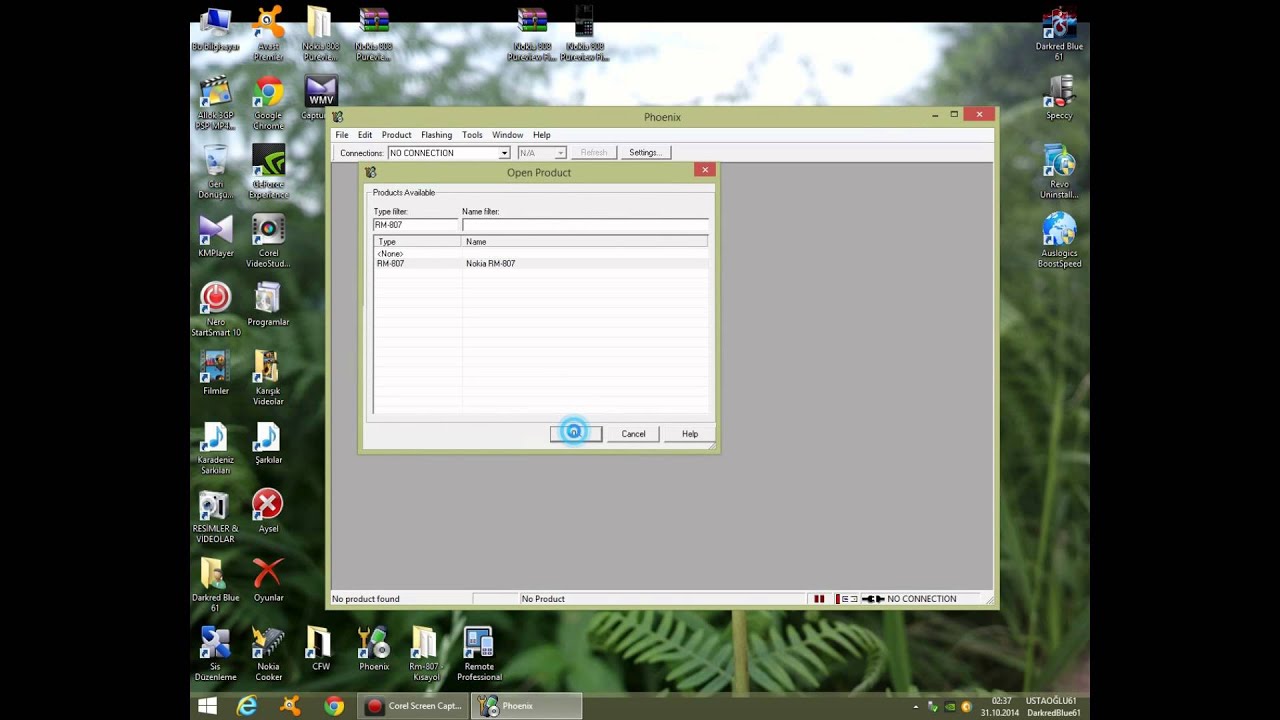Image resolution: width=1280 pixels, height=720 pixels.
Task: Confirm with the OK button in Open Product
Action: [576, 434]
